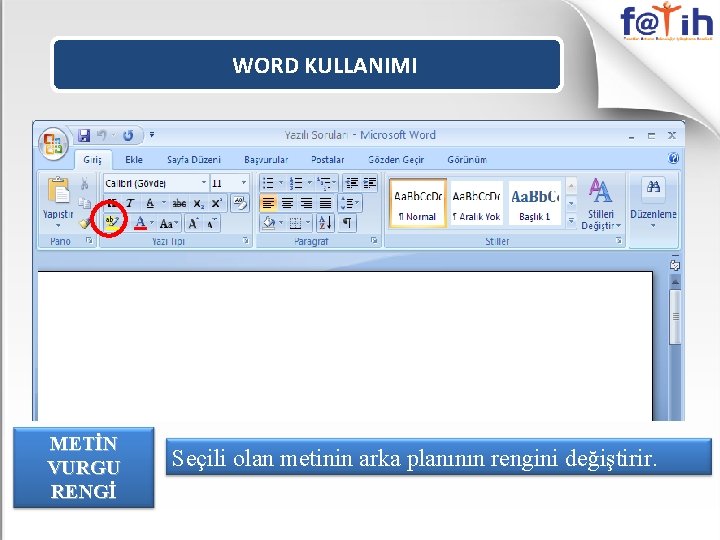Justify the paragraph text

[x=325, y=203]
